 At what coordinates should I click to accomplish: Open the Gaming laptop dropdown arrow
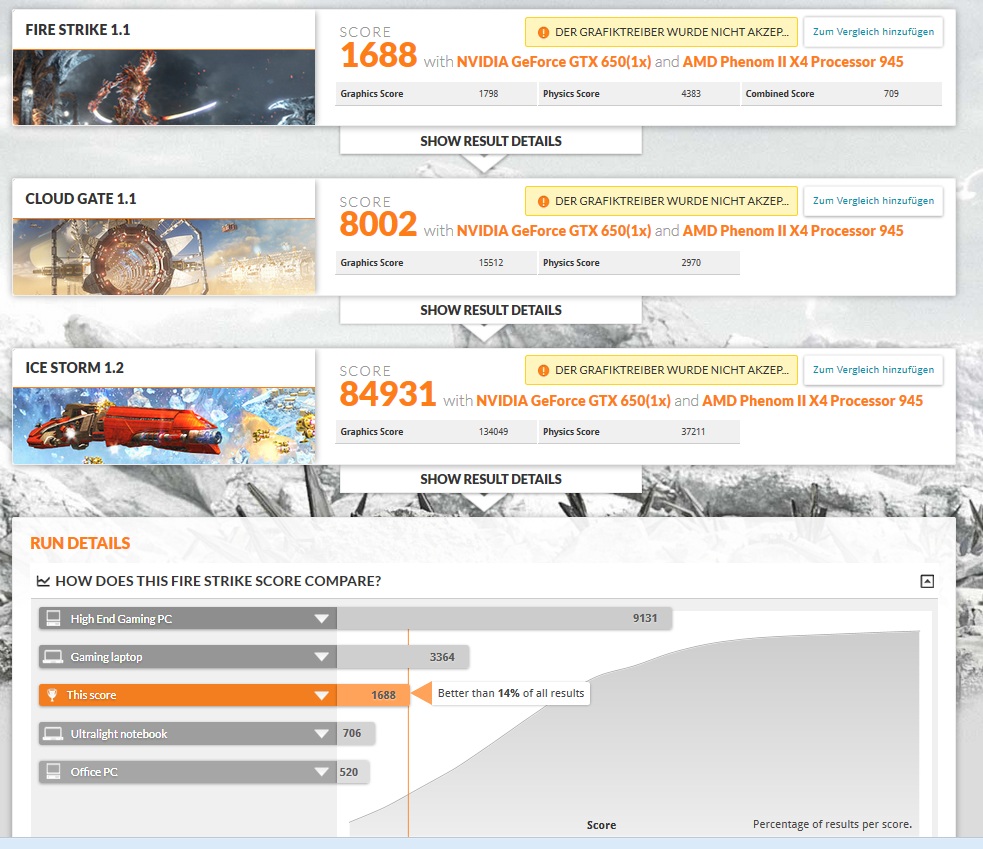click(321, 657)
